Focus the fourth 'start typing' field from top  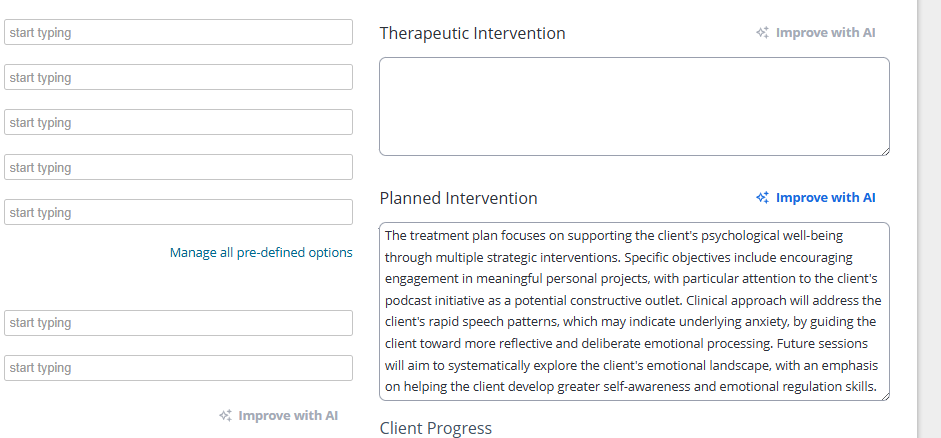[178, 168]
